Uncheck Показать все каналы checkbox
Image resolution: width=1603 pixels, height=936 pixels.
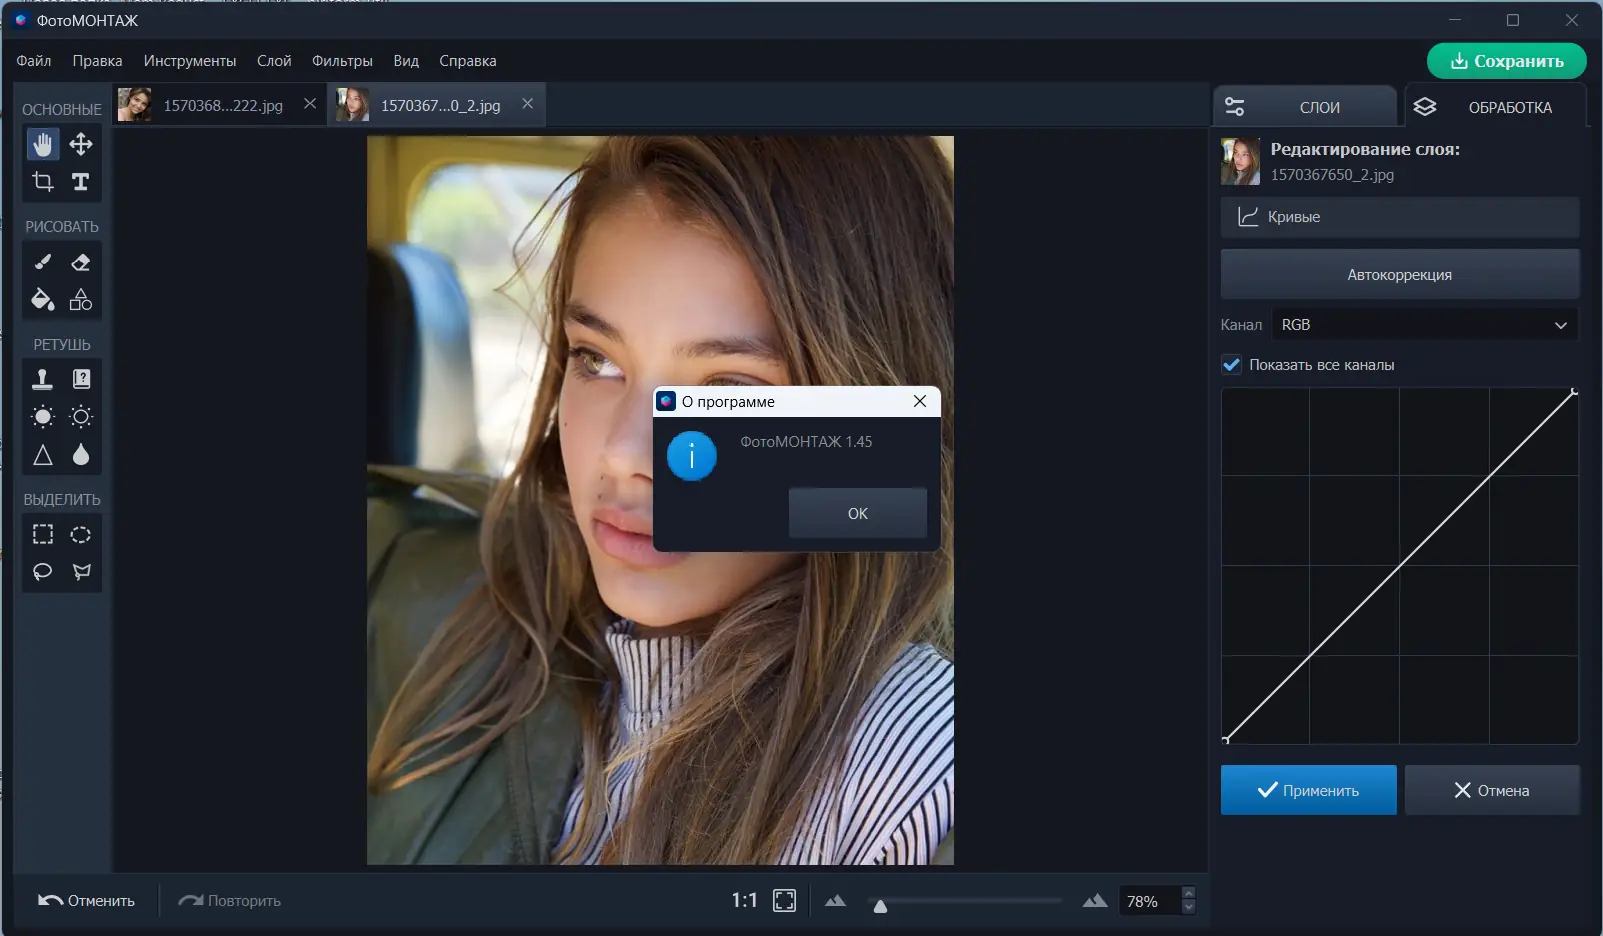tap(1232, 365)
